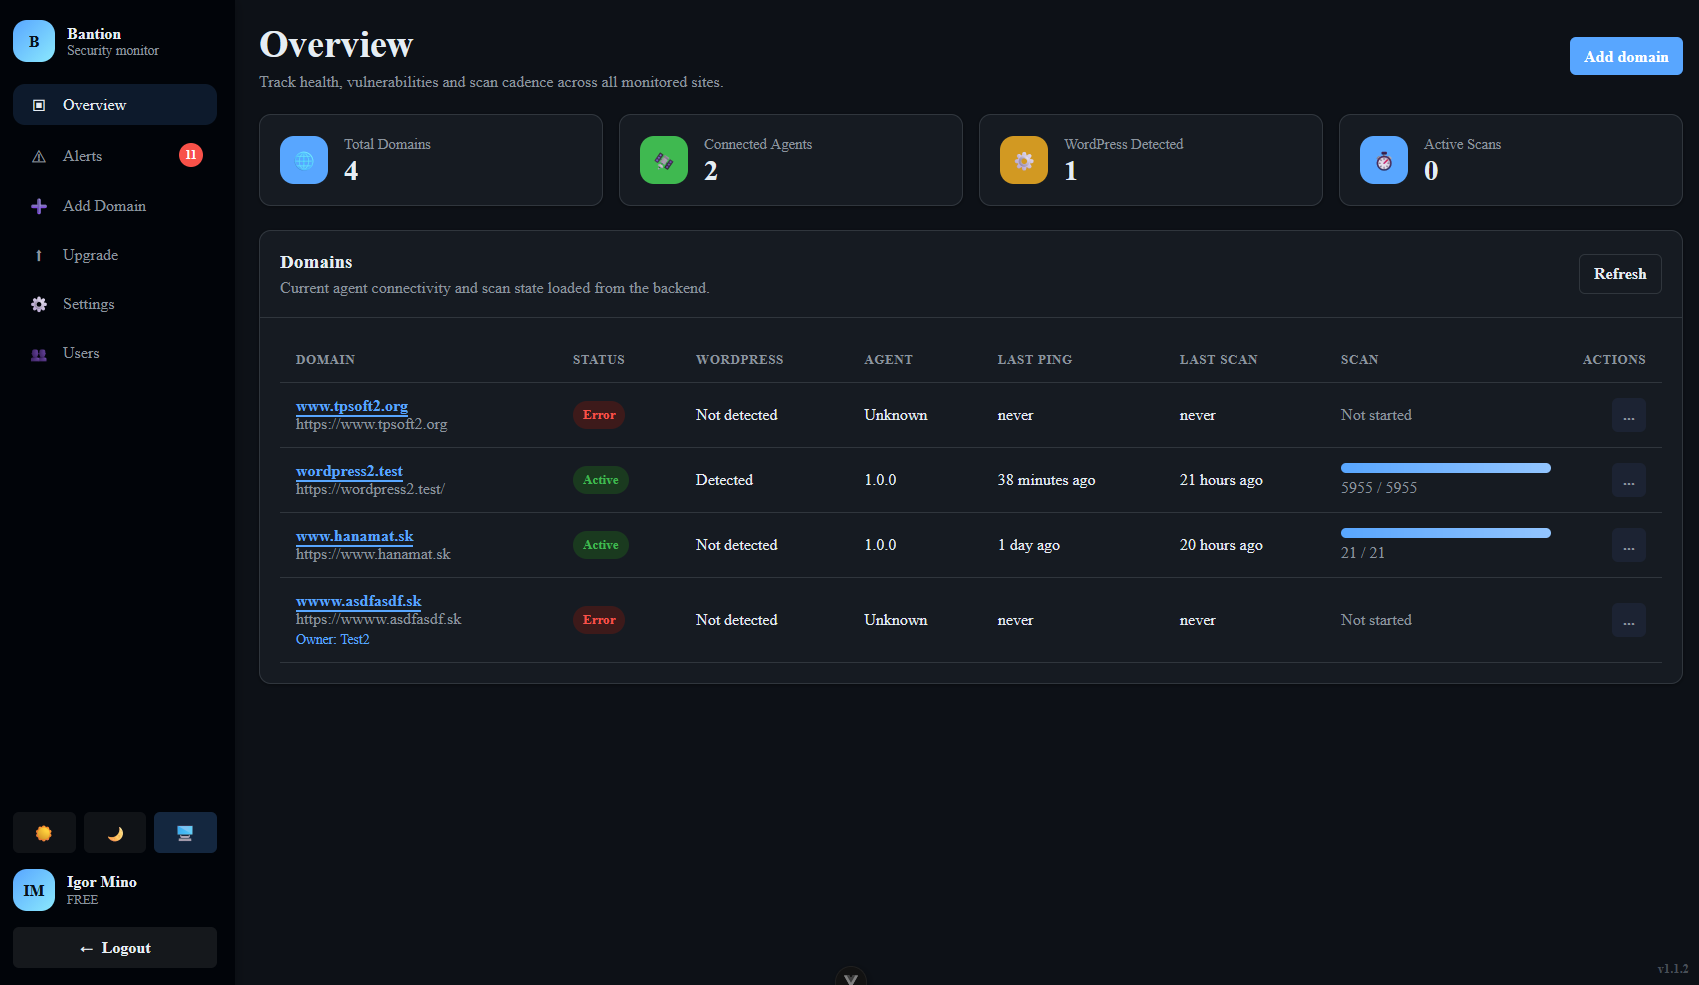
Task: Open the www.hanamat.sk domain link
Action: (355, 536)
